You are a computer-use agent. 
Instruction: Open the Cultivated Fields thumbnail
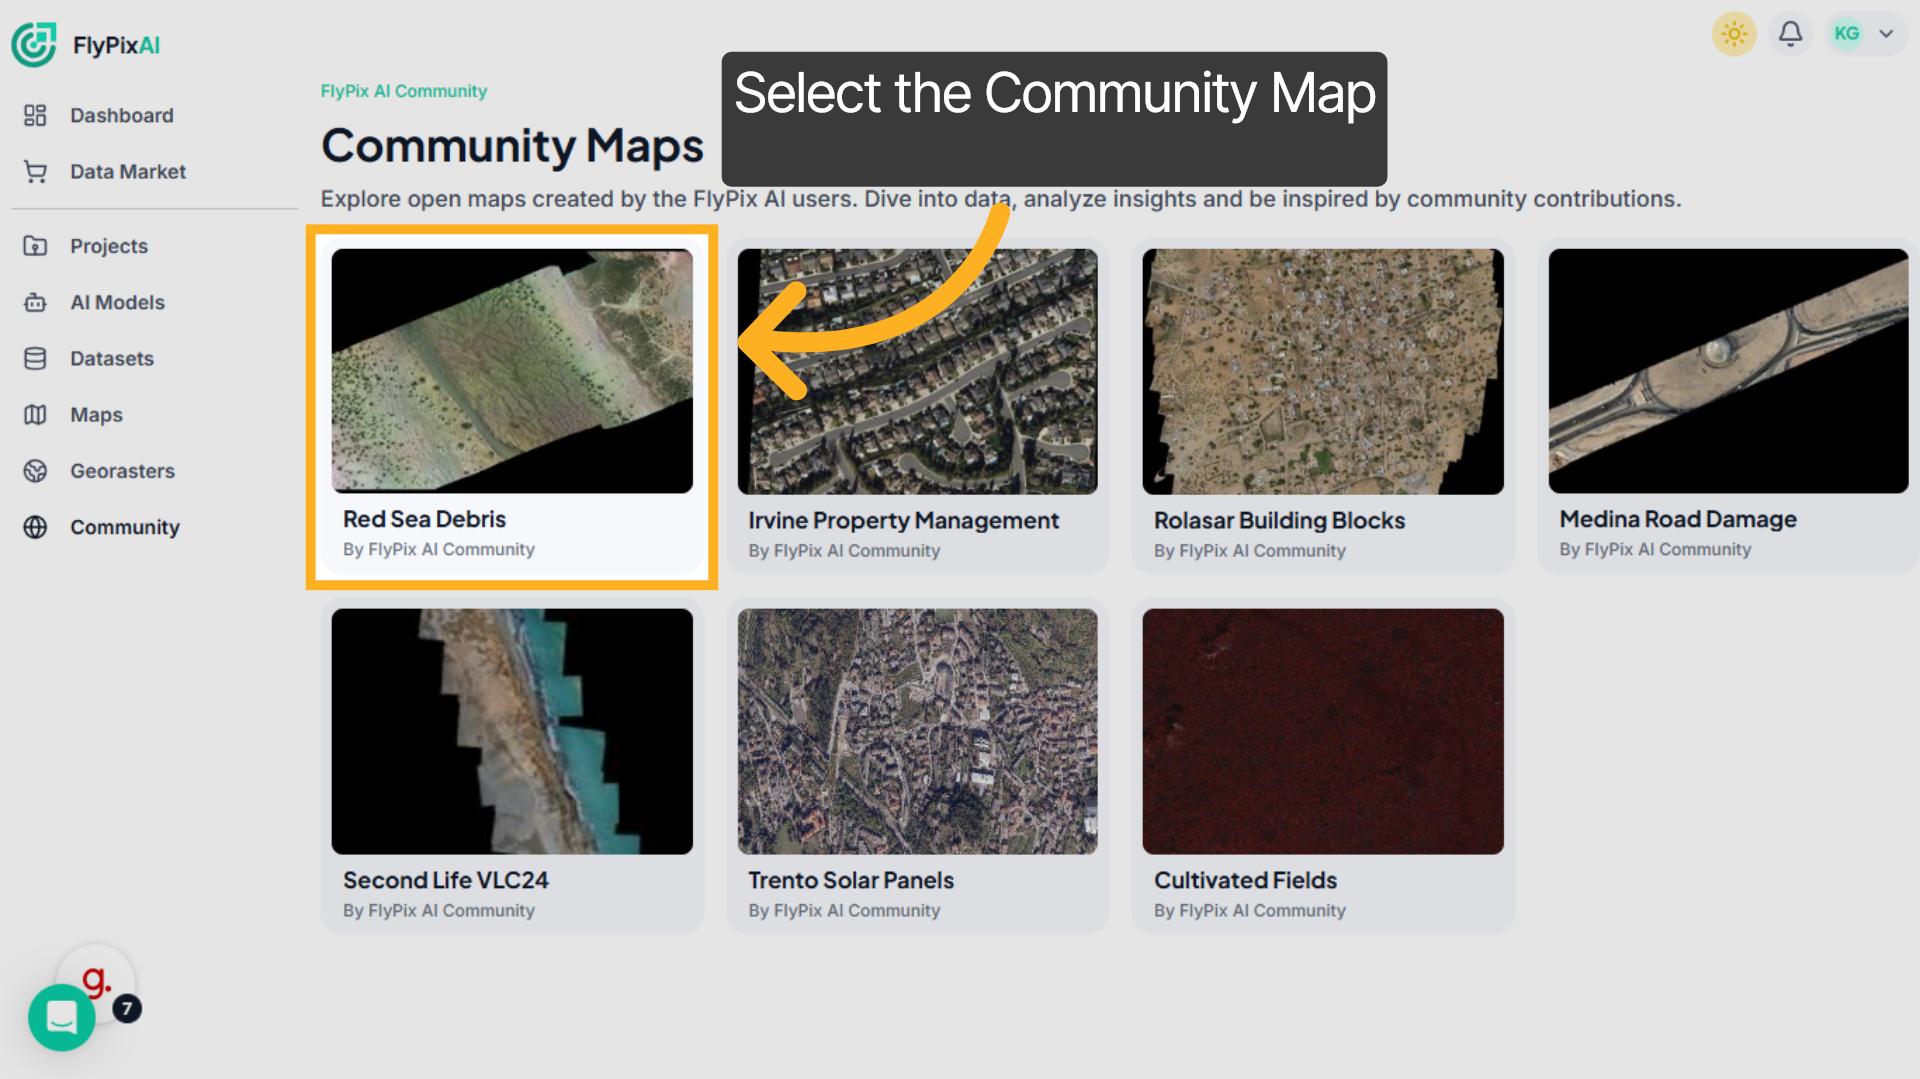point(1323,731)
